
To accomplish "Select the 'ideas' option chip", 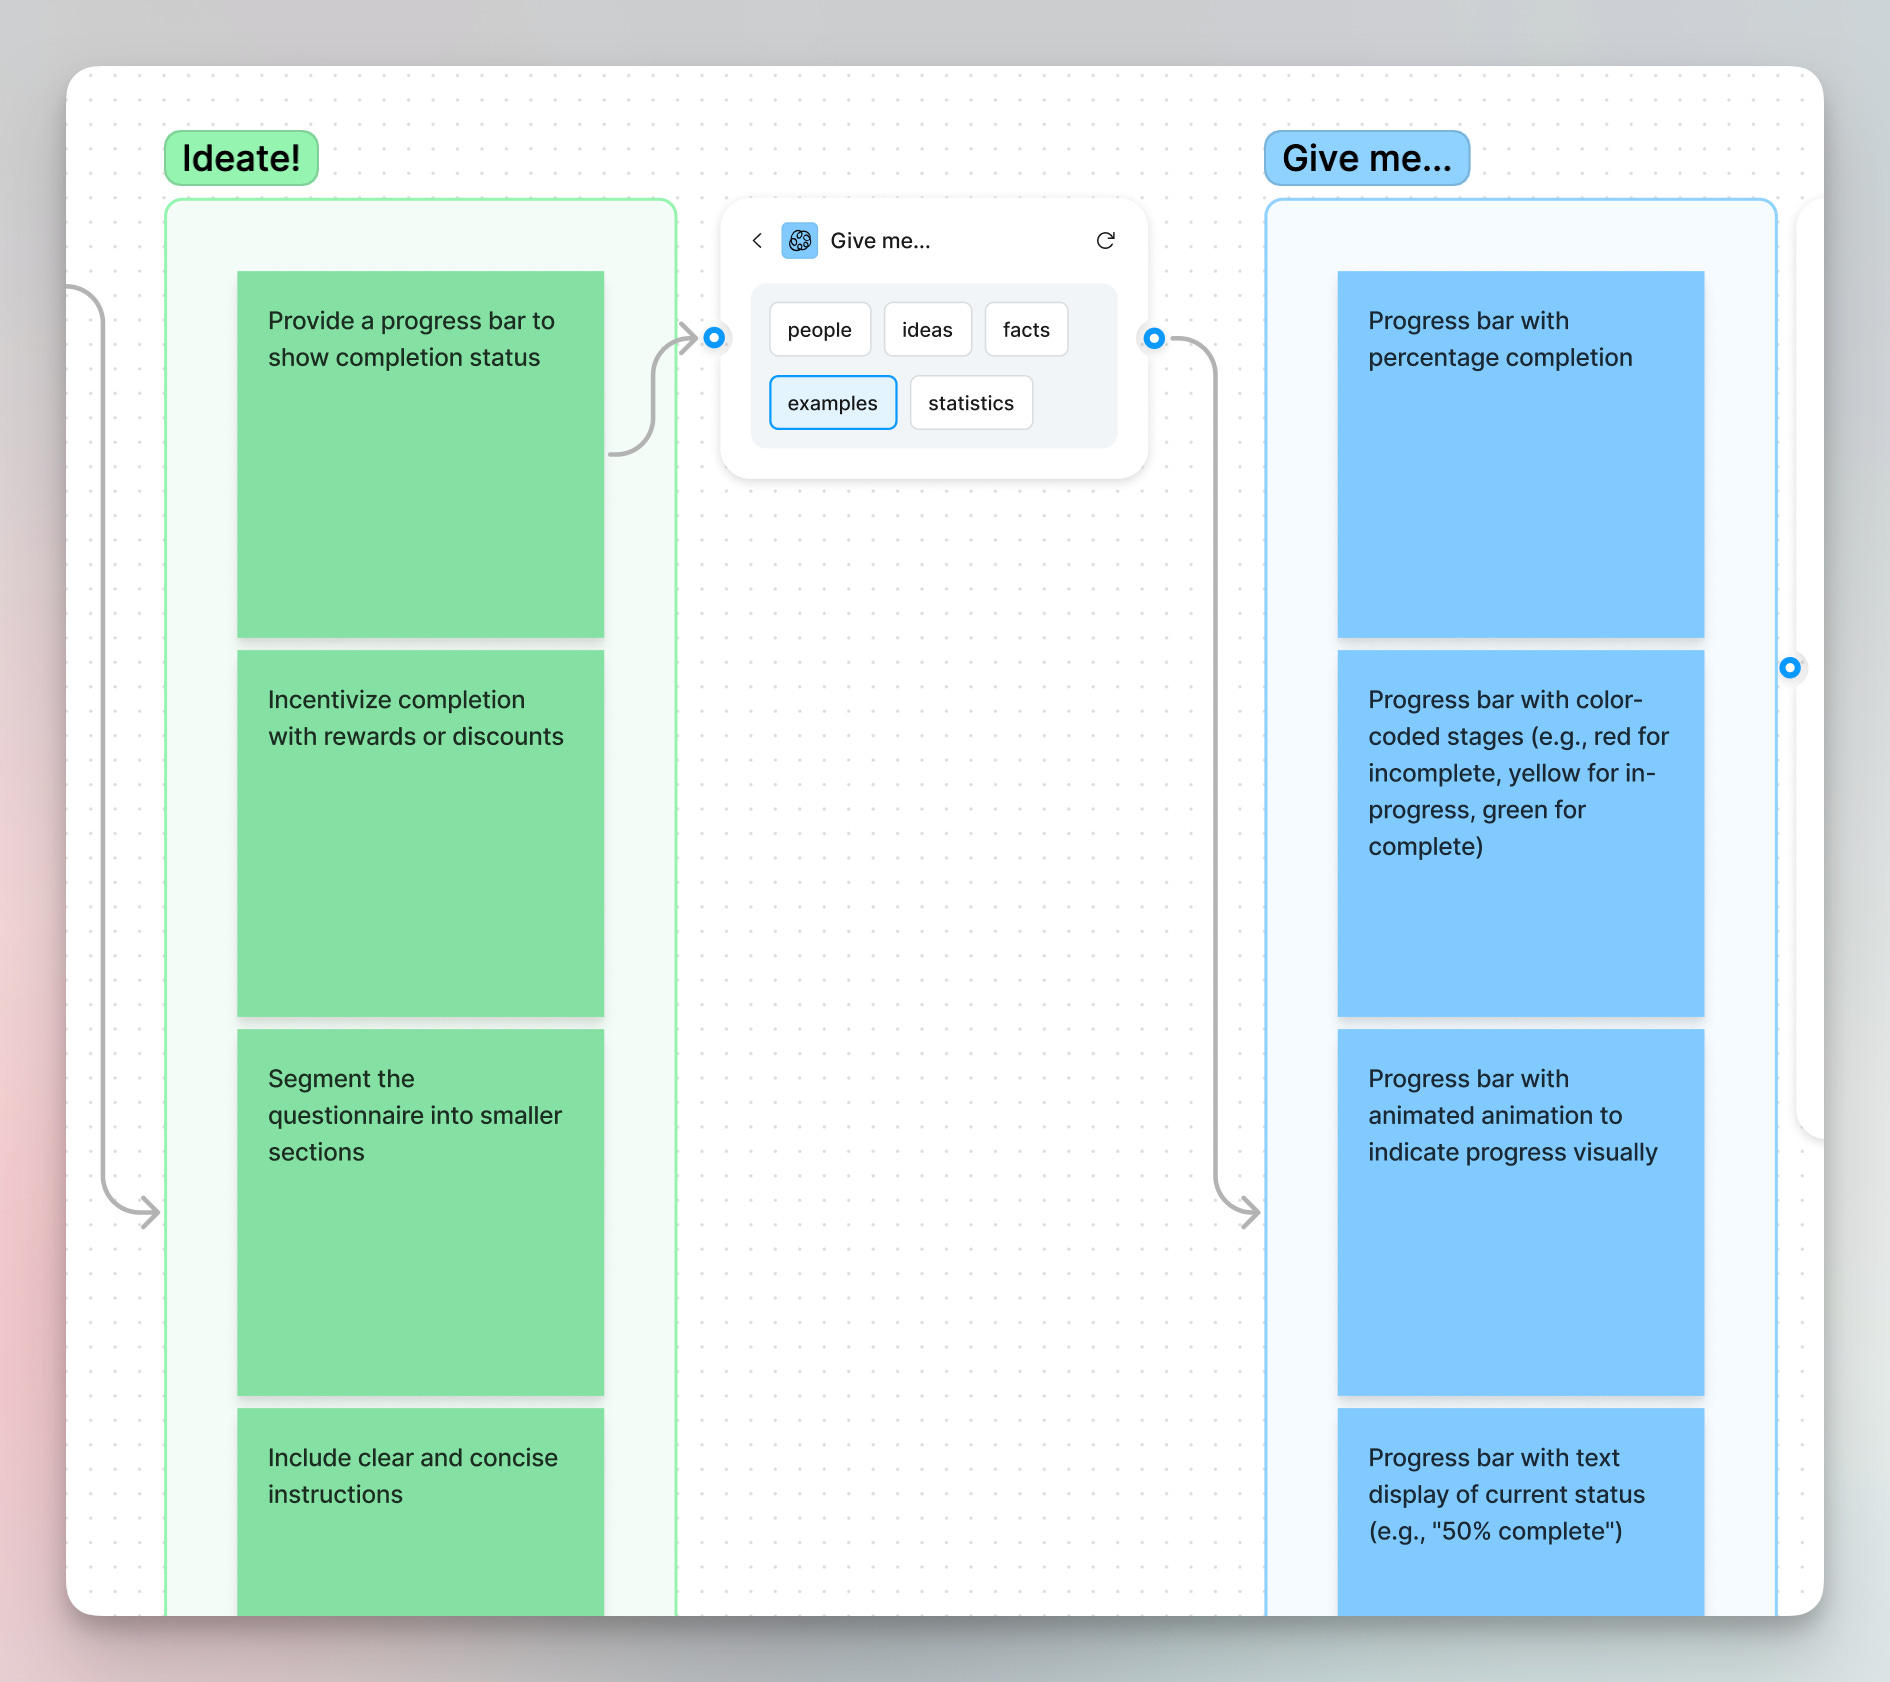I will tap(927, 329).
